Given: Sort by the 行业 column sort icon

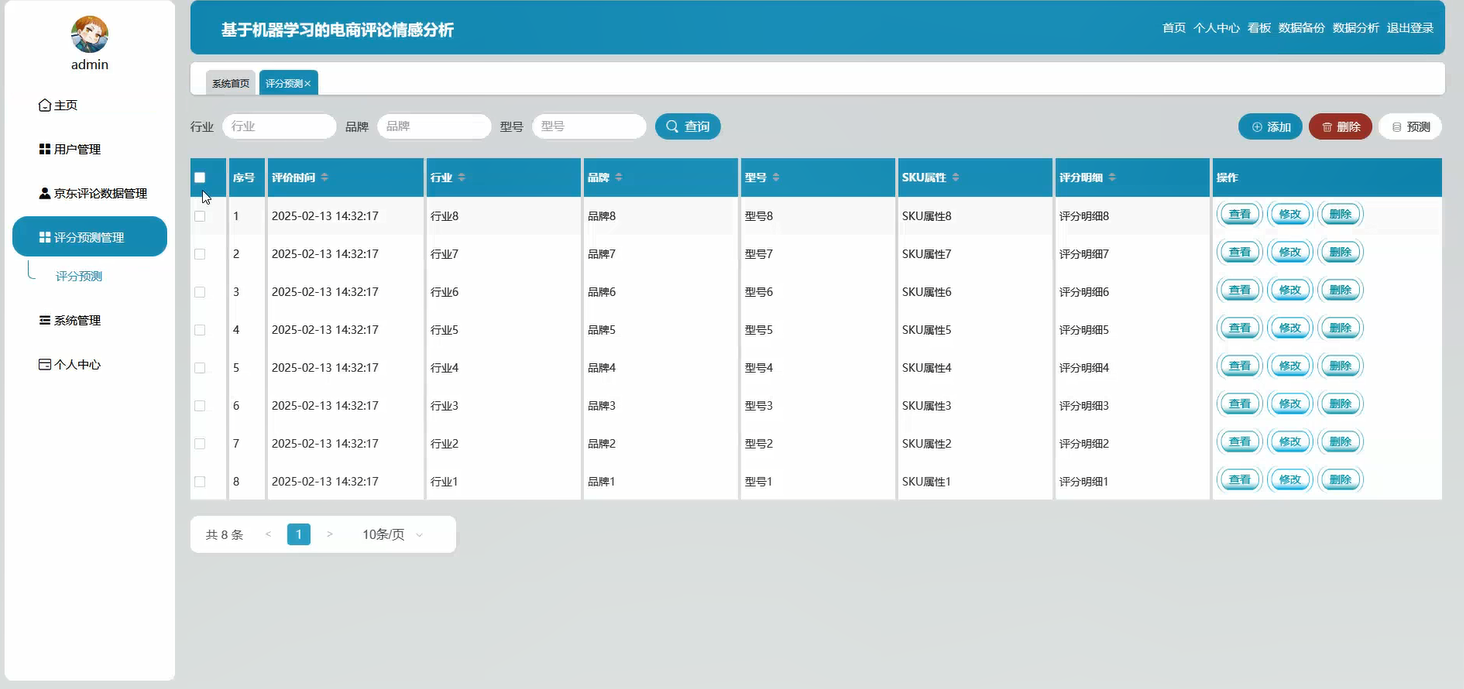Looking at the screenshot, I should click(461, 177).
